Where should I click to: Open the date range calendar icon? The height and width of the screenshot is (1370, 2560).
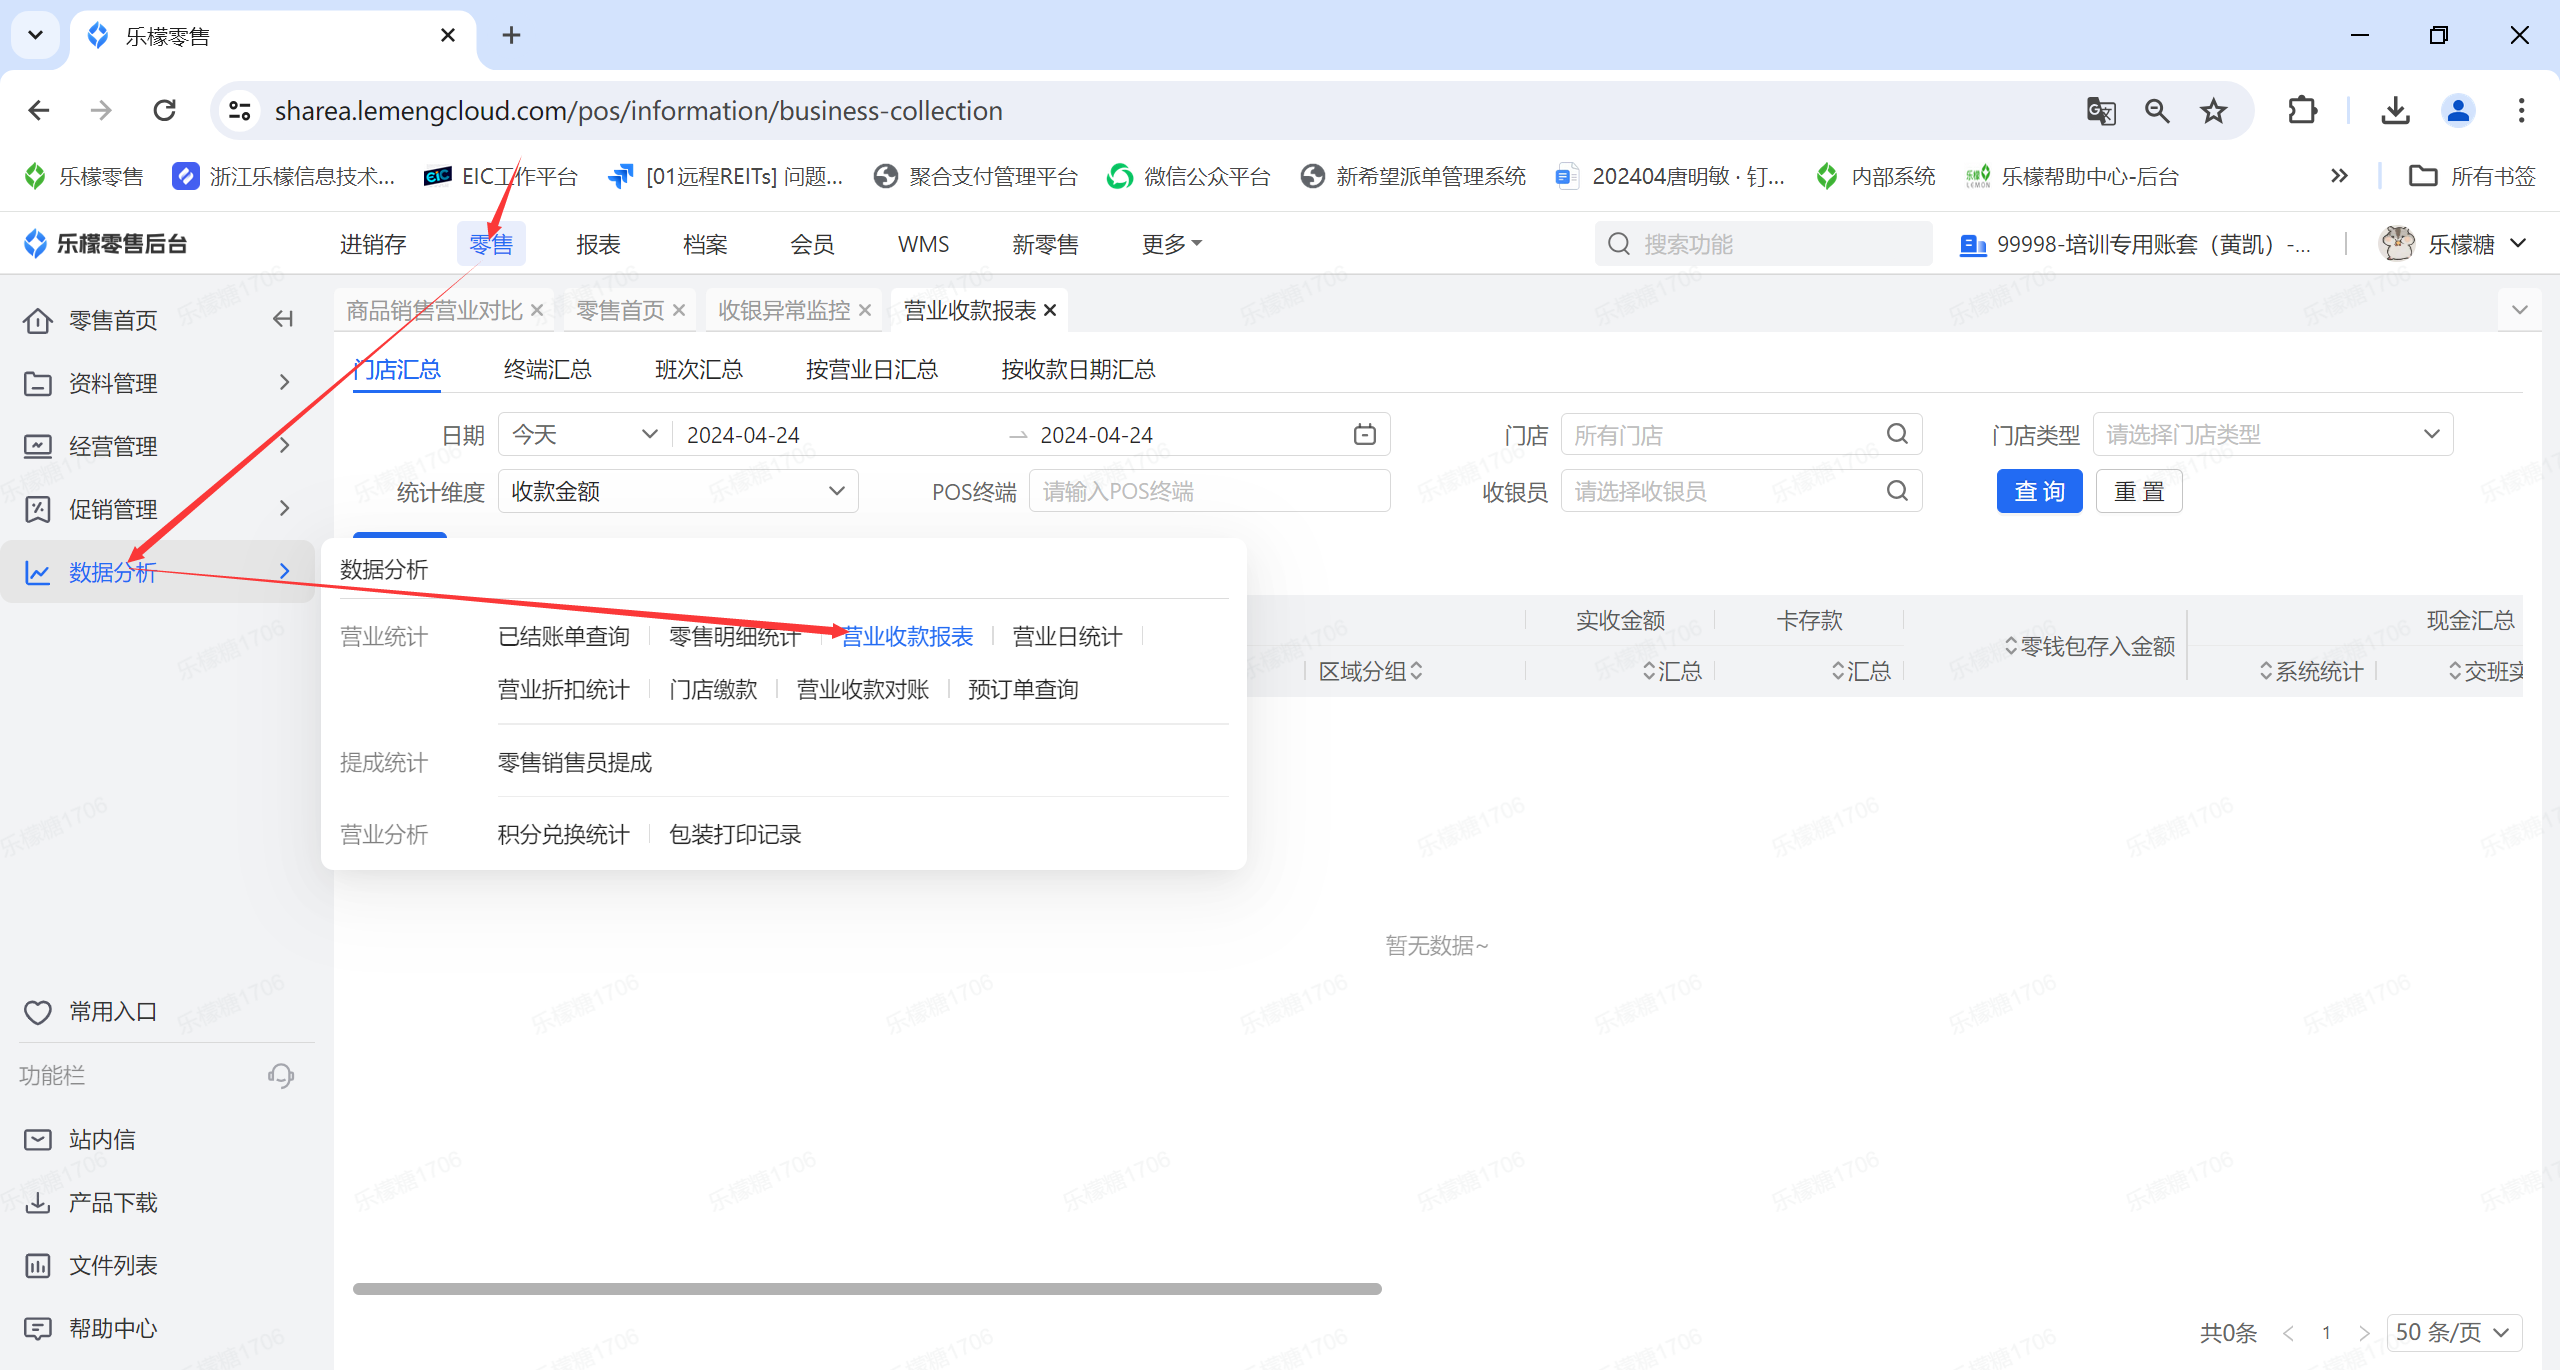[1365, 435]
